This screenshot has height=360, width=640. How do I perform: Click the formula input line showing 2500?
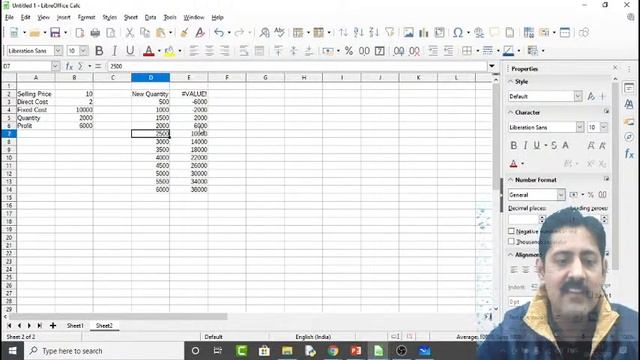pyautogui.click(x=297, y=66)
